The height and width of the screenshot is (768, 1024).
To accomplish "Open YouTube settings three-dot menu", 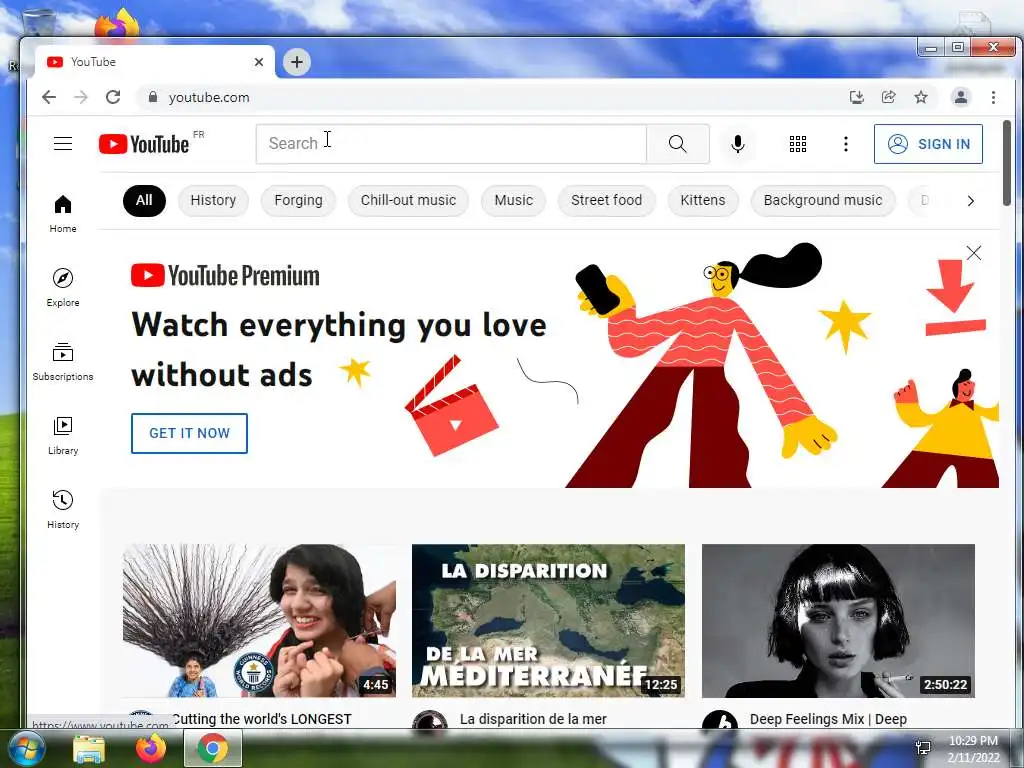I will click(x=846, y=144).
